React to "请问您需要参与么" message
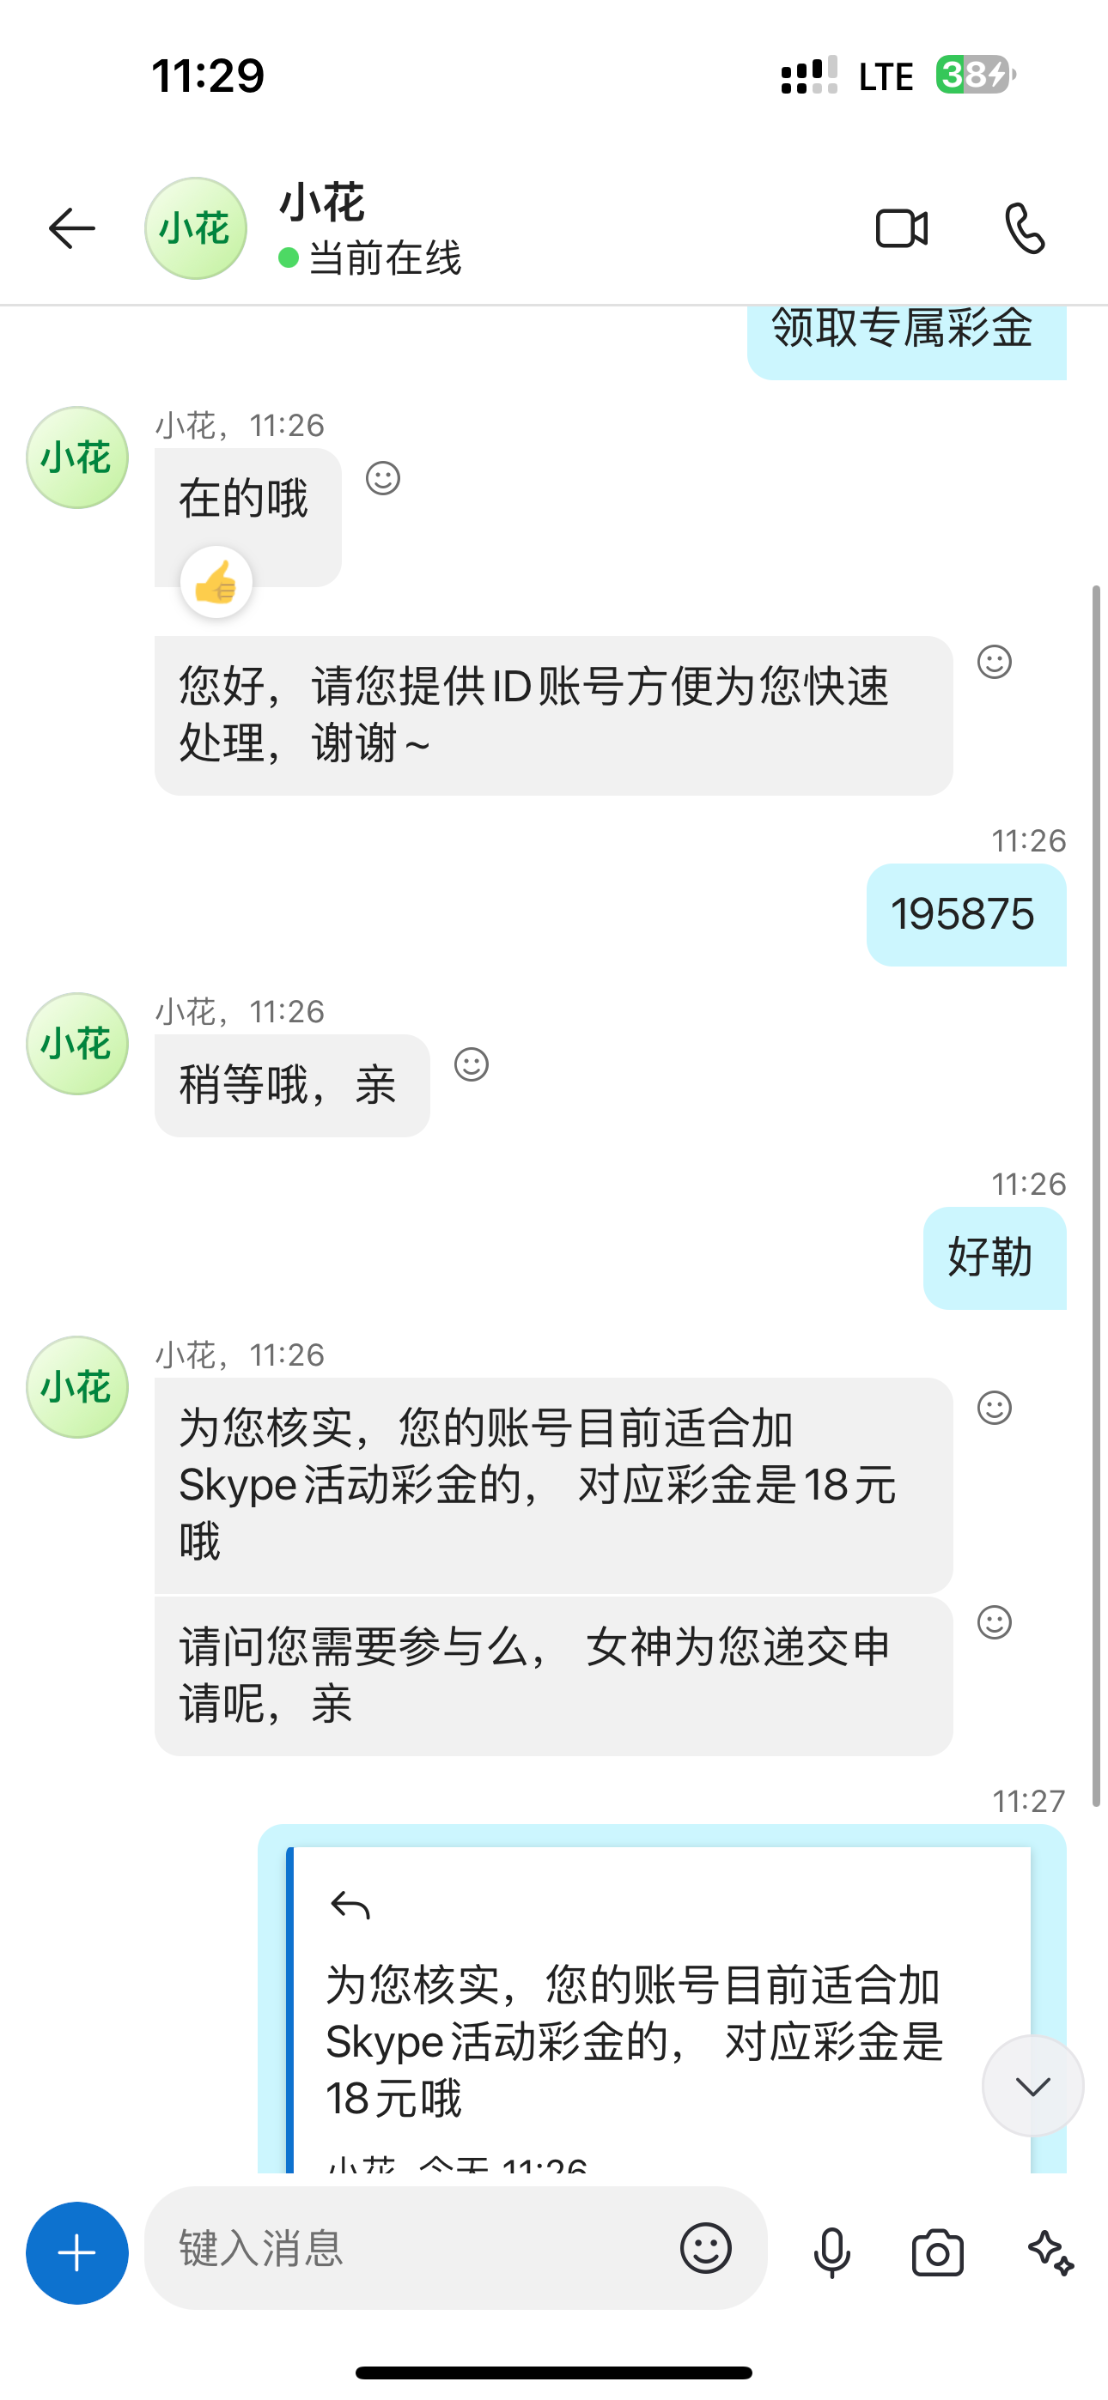This screenshot has height=2400, width=1108. click(994, 1621)
